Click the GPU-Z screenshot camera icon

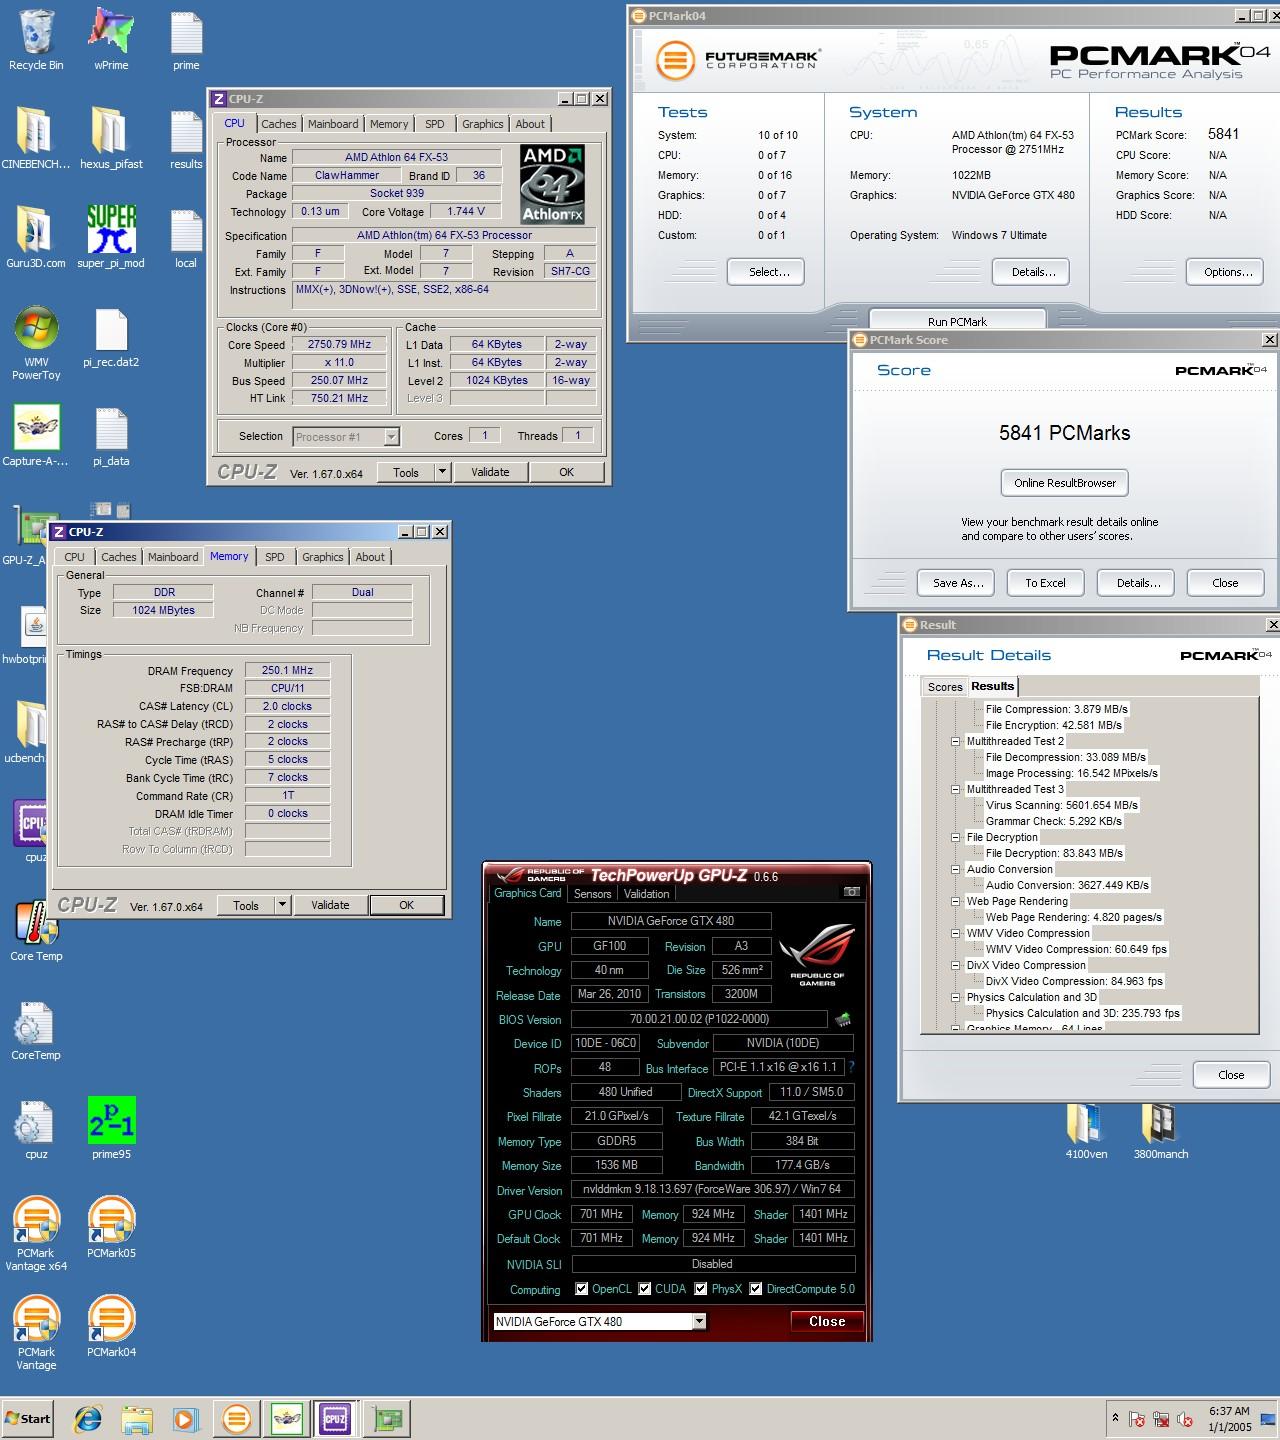point(852,891)
